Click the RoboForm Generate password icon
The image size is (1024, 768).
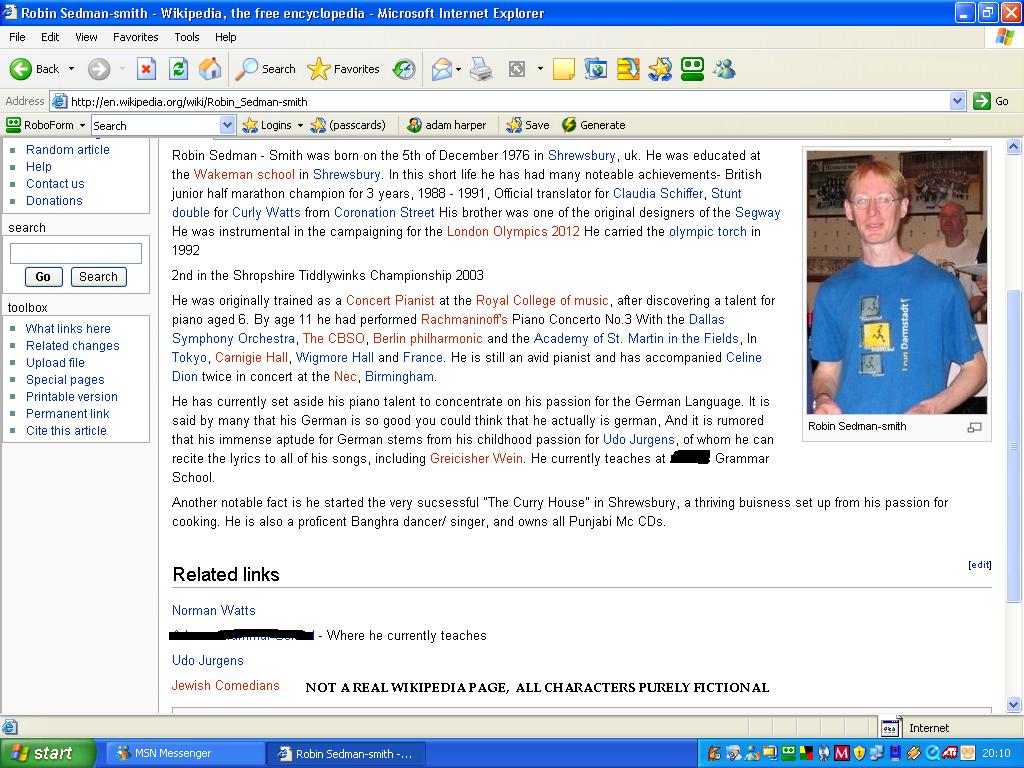click(569, 125)
